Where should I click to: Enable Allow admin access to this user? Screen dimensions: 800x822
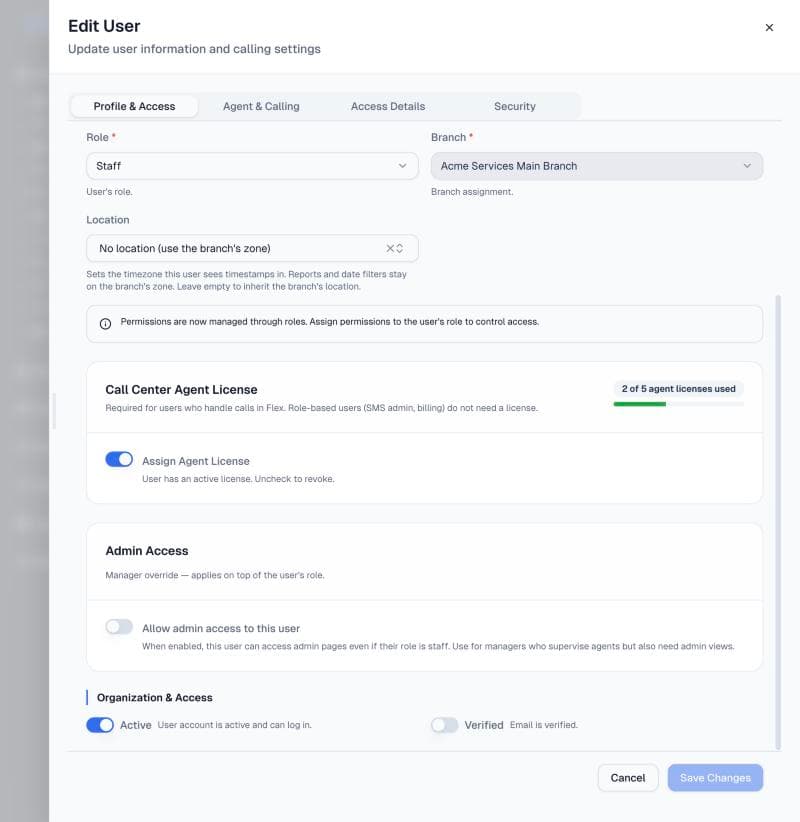[x=119, y=626]
